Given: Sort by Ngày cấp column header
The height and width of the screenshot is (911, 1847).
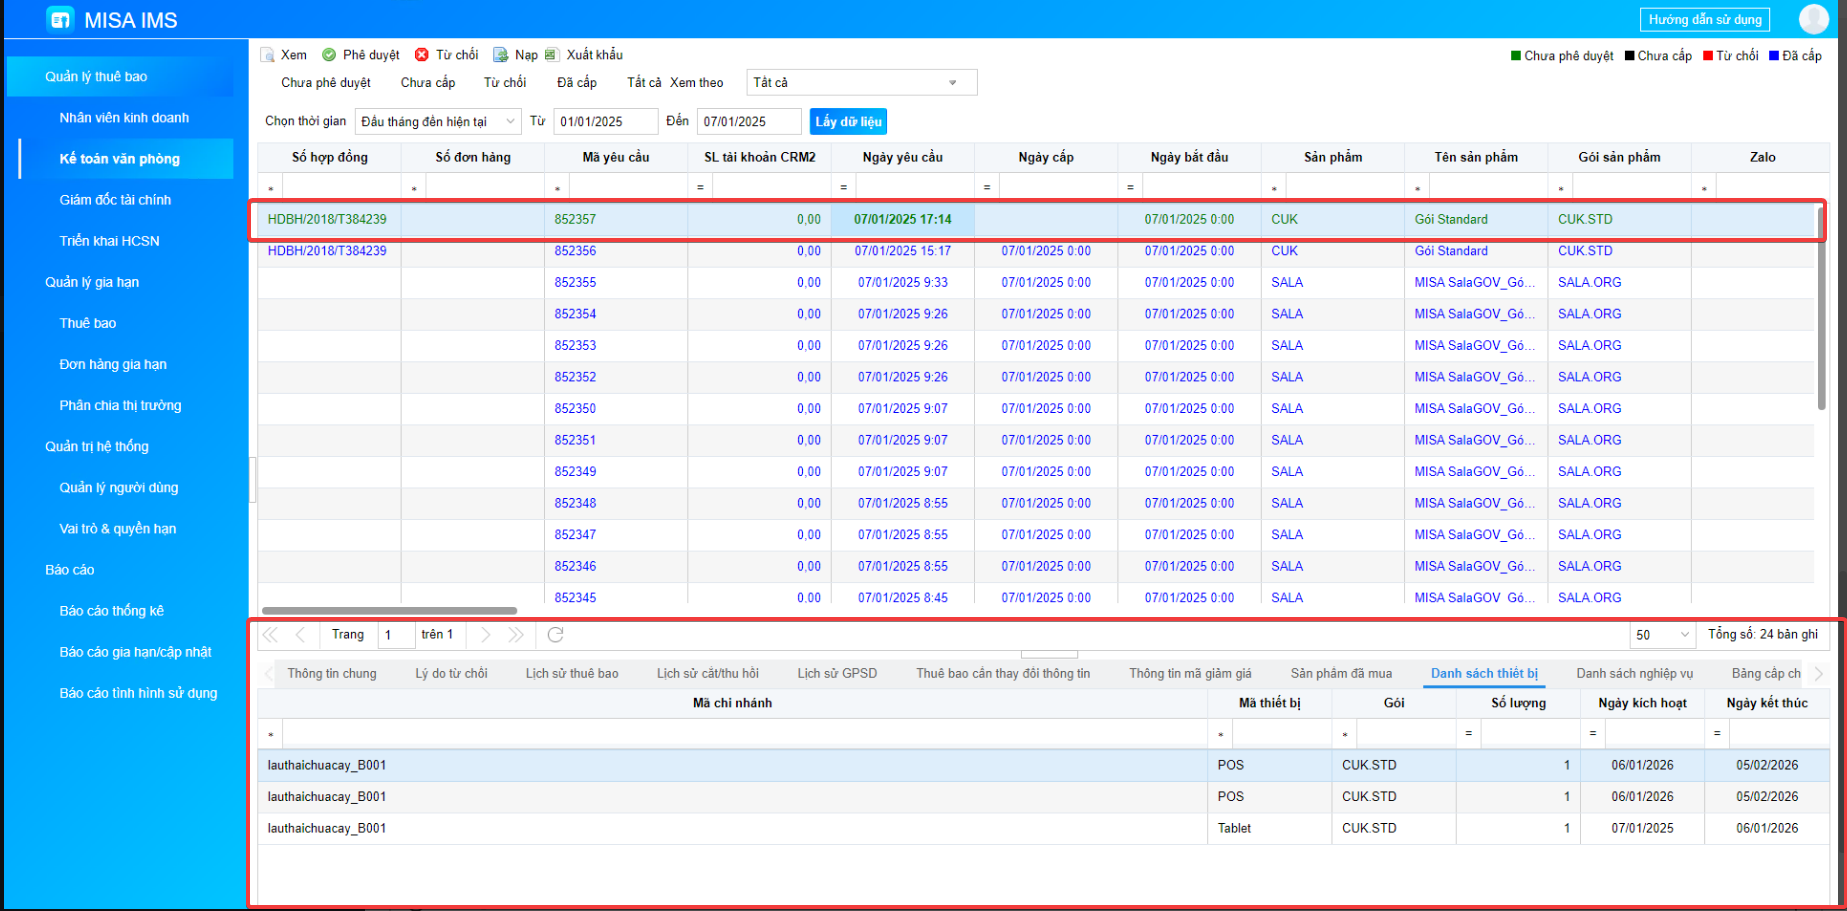Looking at the screenshot, I should point(1046,157).
